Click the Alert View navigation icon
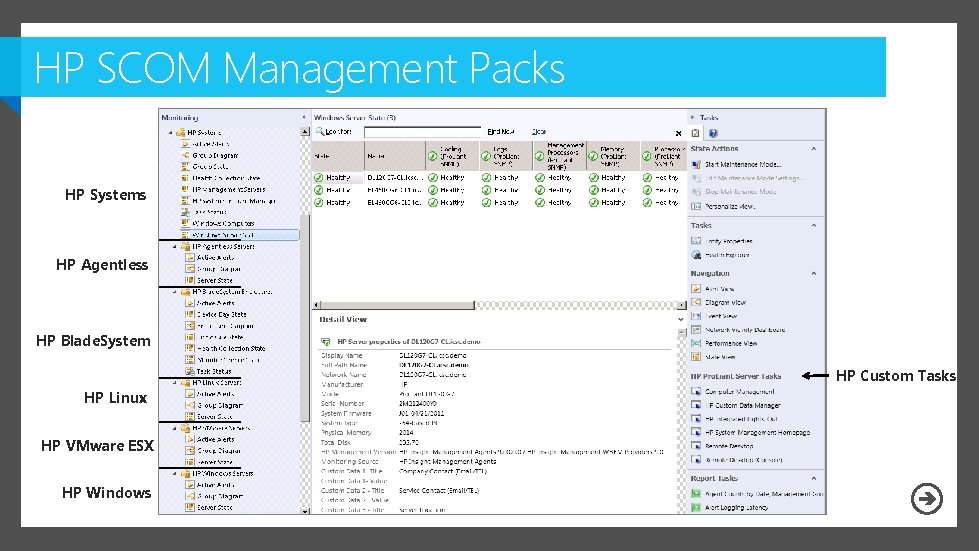This screenshot has width=979, height=551. pyautogui.click(x=696, y=288)
